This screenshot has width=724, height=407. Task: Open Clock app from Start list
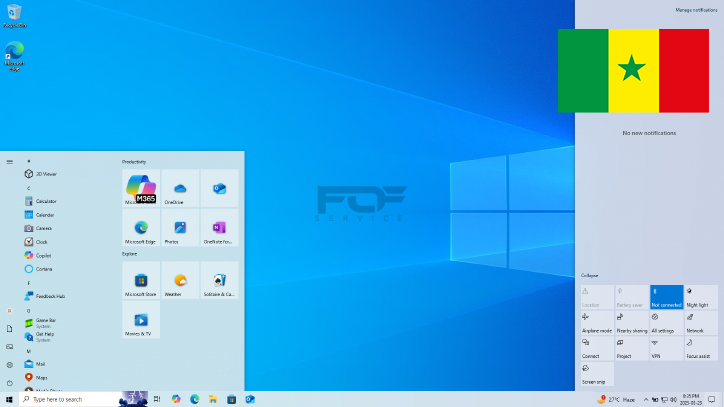42,242
